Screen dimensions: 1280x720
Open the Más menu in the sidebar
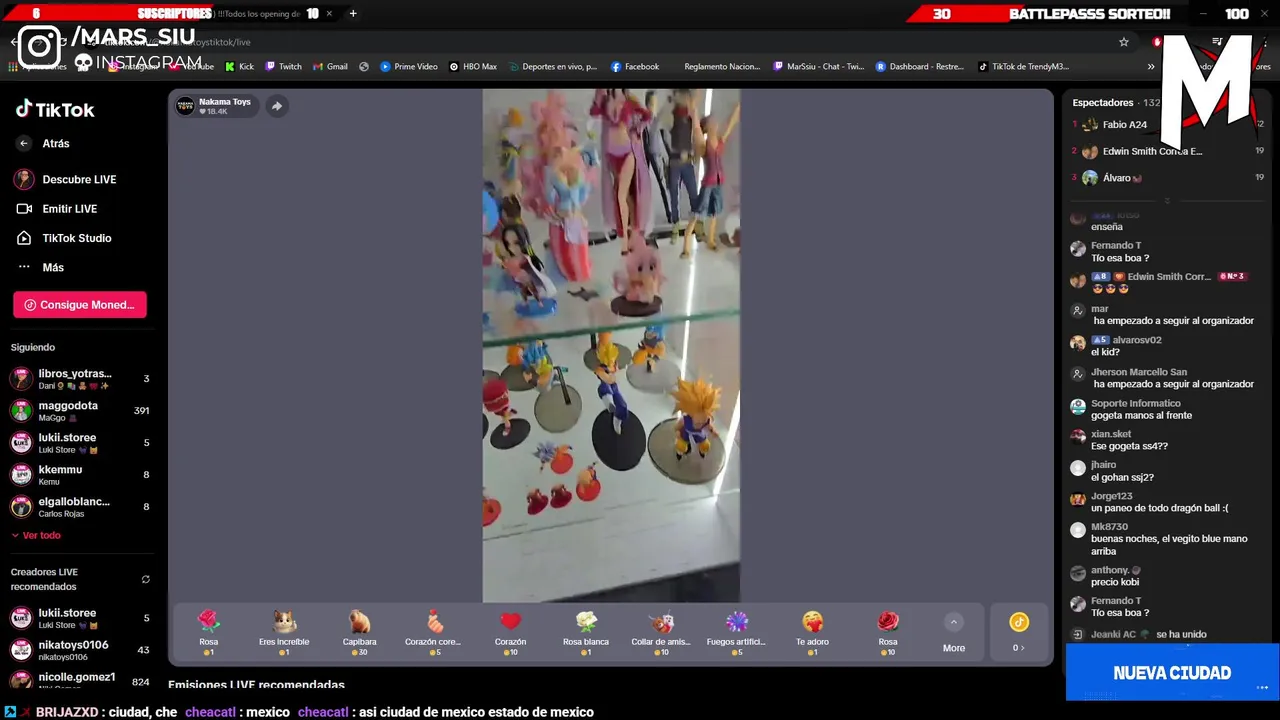pos(41,267)
